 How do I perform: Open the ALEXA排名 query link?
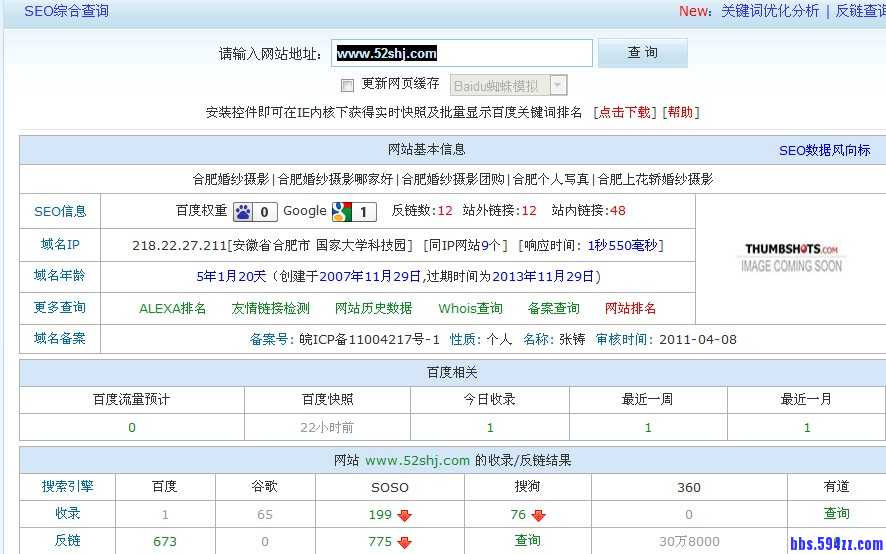[x=172, y=308]
